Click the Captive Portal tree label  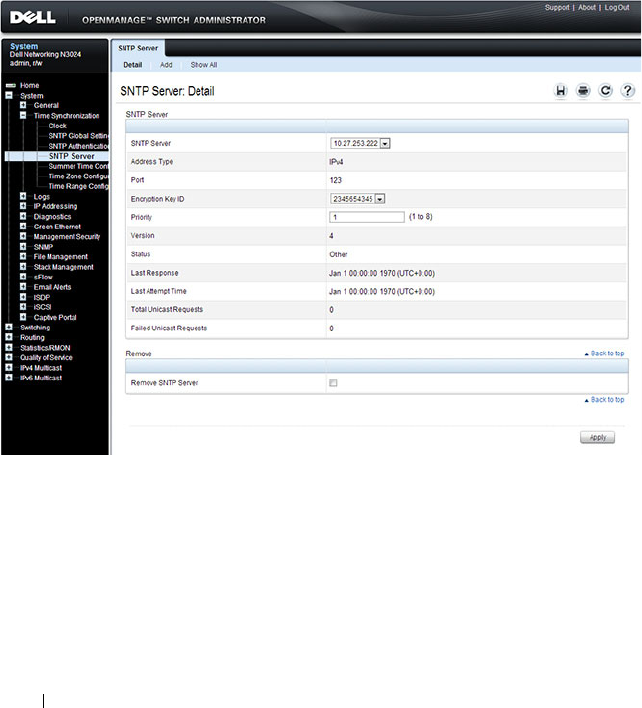coord(55,317)
